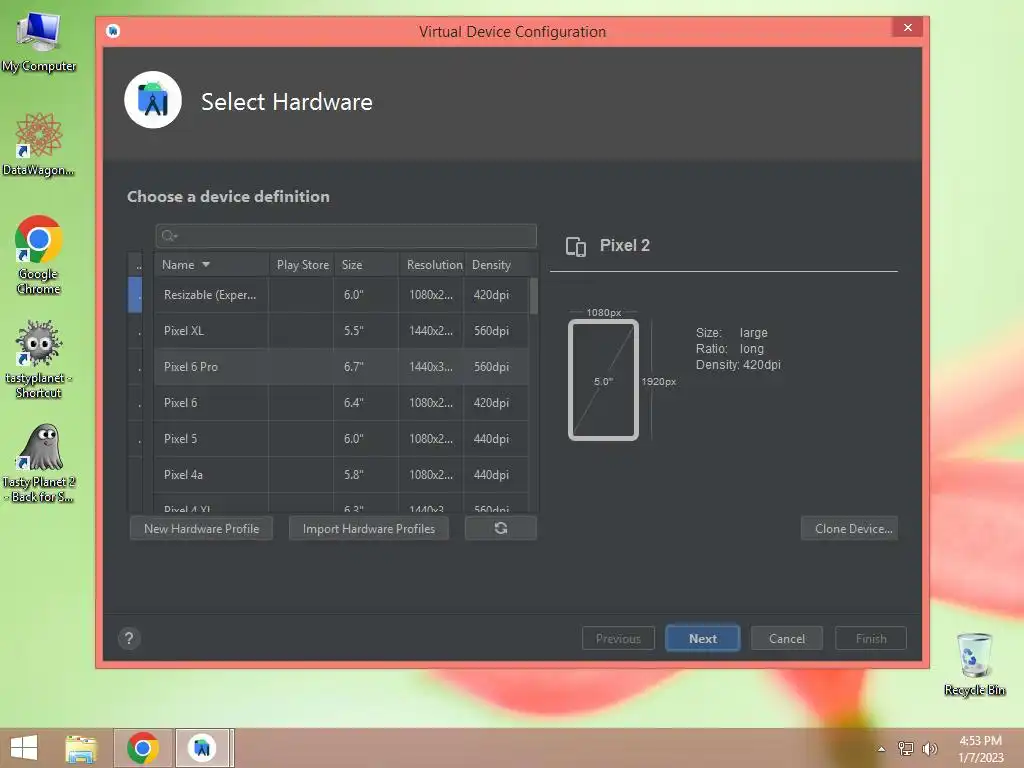
Task: Click the title bar Android Studio icon
Action: tap(113, 31)
